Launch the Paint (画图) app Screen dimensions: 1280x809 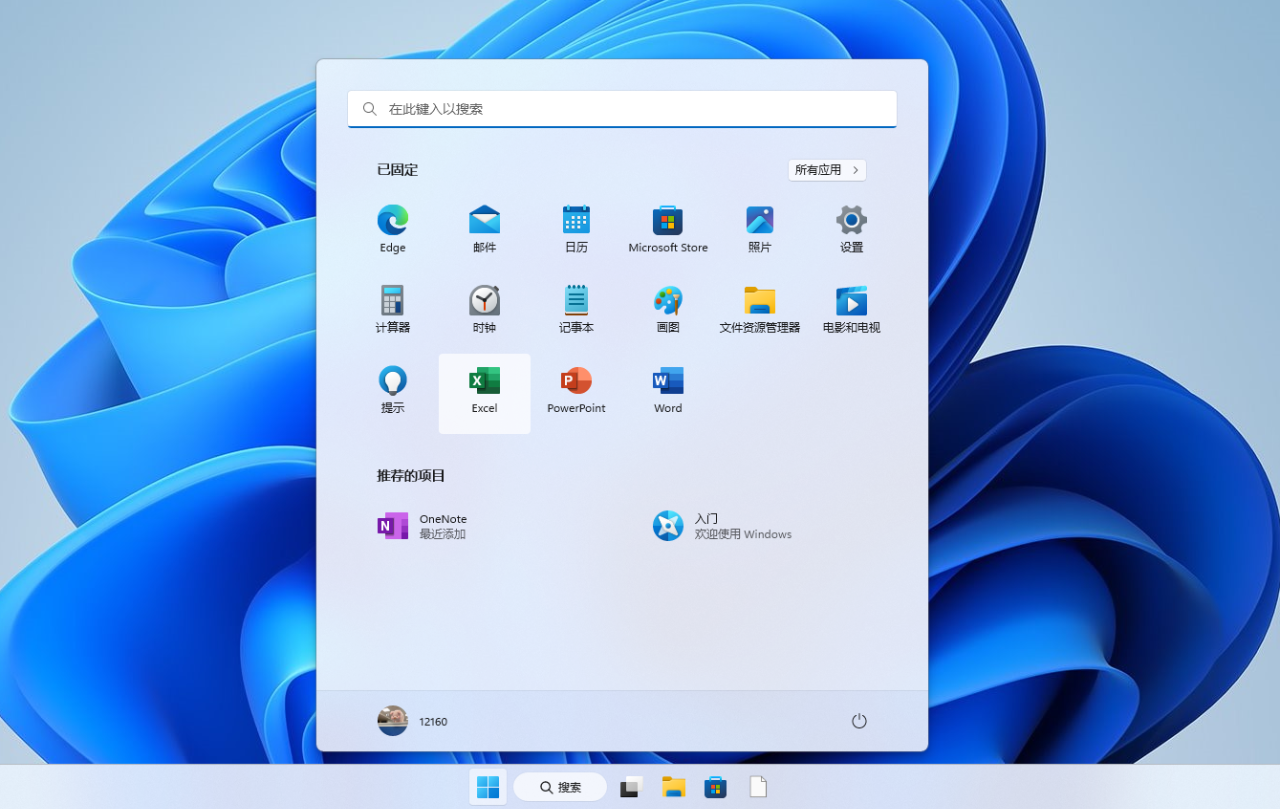[x=668, y=310]
